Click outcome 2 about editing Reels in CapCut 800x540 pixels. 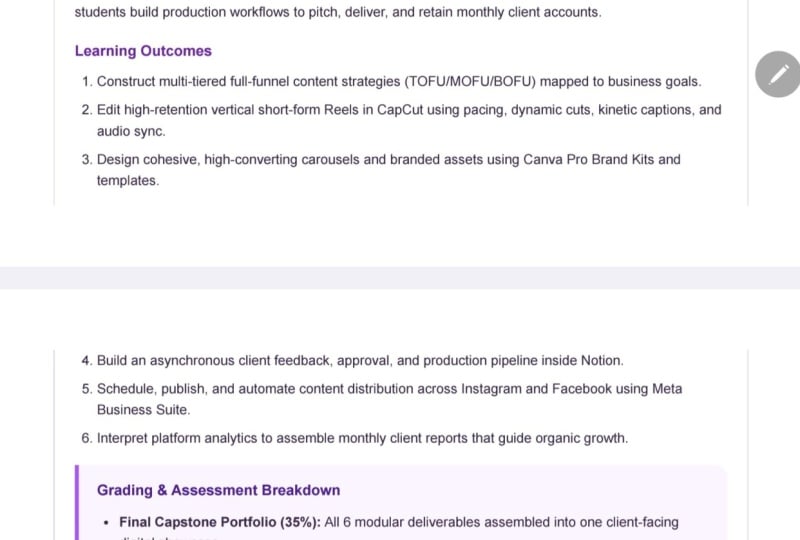coord(401,120)
